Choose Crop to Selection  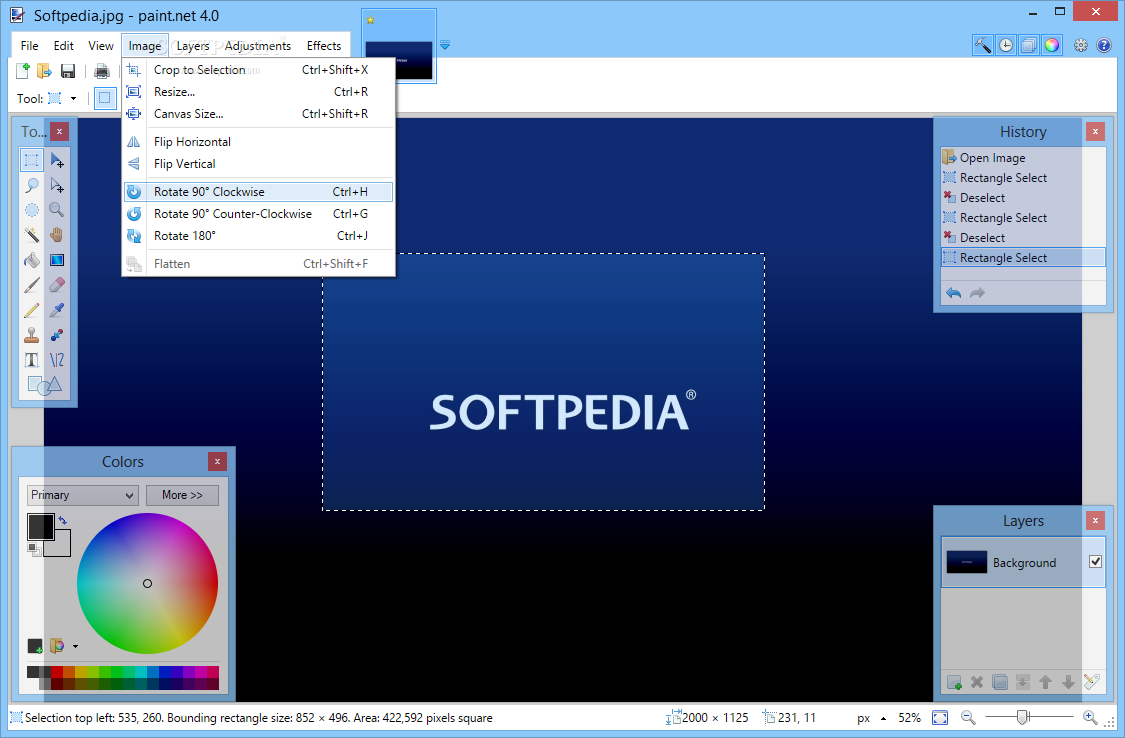(x=258, y=70)
